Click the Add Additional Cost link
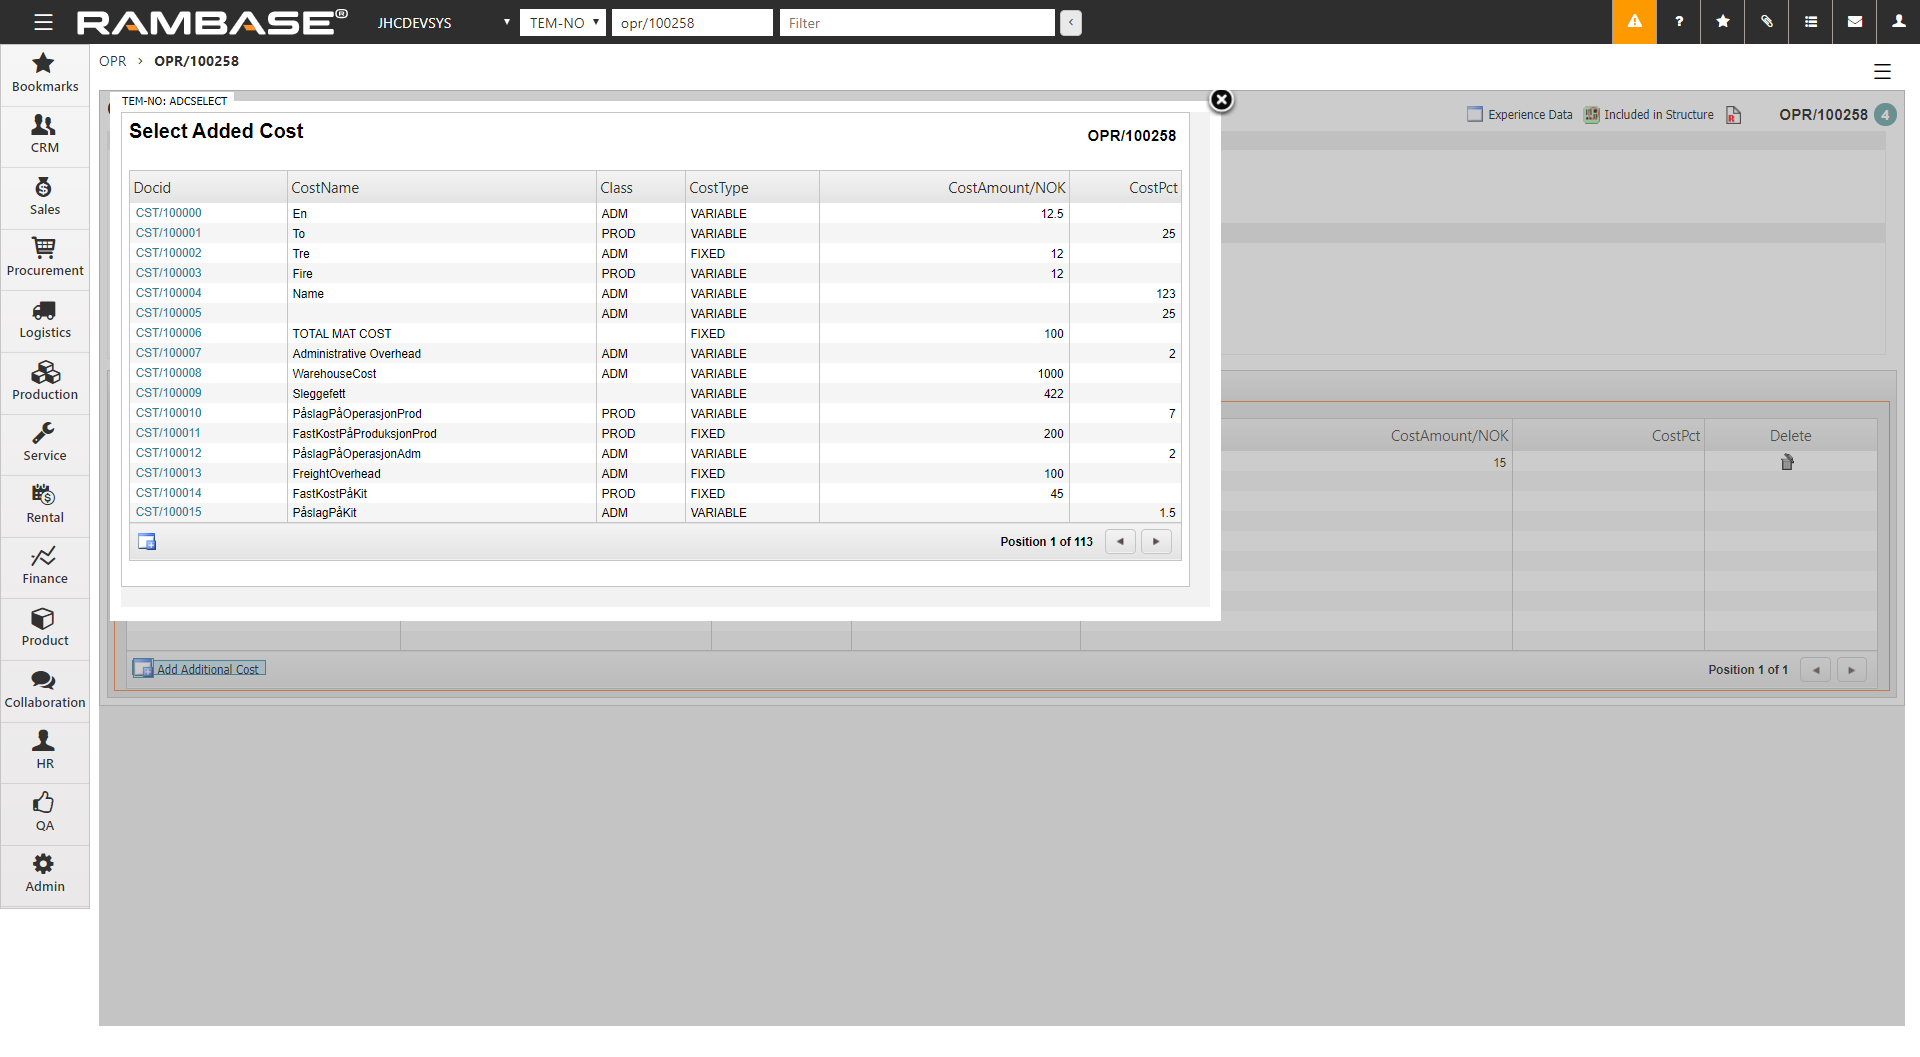Screen dimensions: 1920x1057 pyautogui.click(x=207, y=669)
